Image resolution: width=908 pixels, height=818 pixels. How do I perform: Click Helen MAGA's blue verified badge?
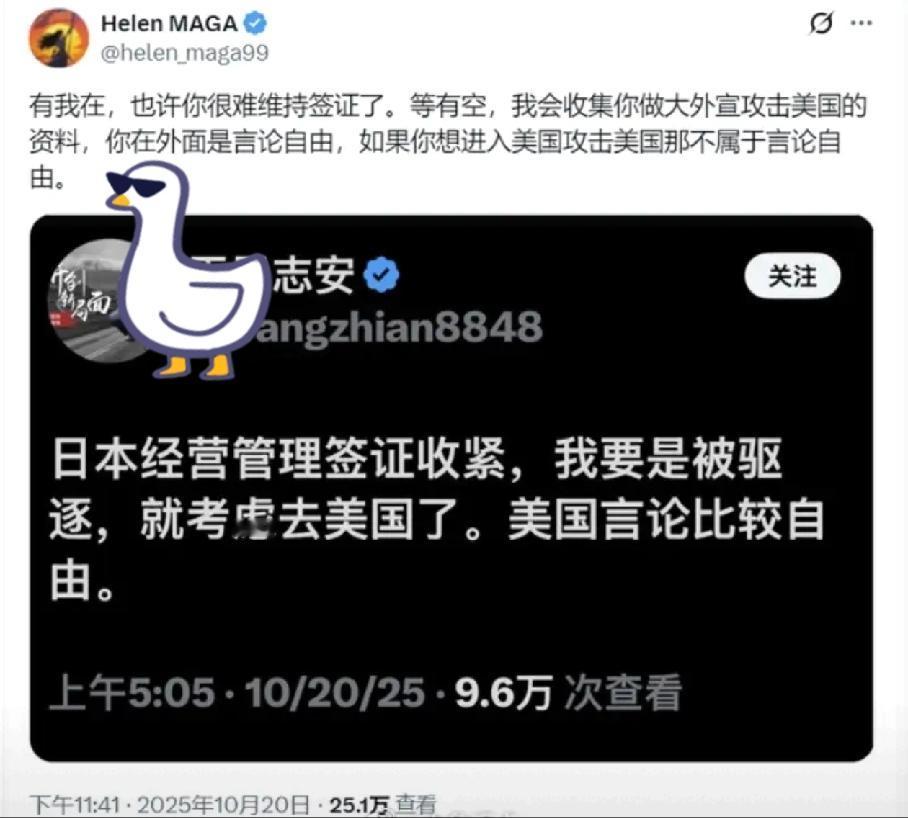coord(255,24)
